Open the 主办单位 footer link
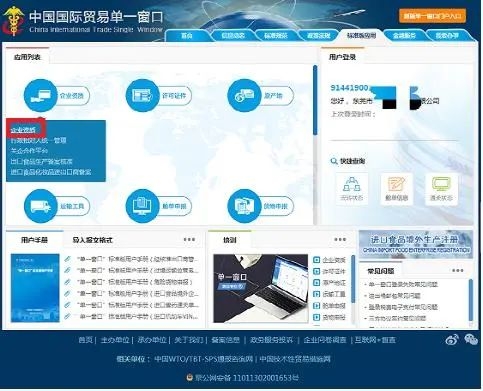Viewport: 483px width, 391px height. [115, 340]
